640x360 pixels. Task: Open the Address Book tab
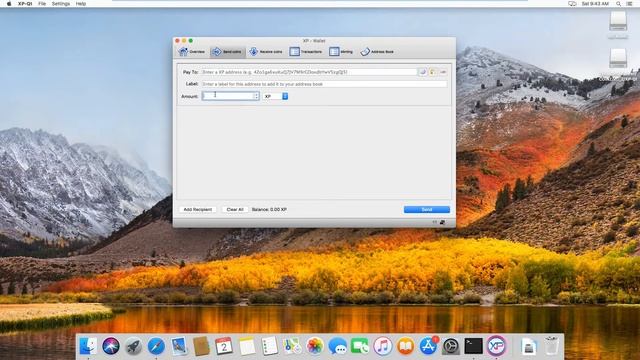(377, 52)
